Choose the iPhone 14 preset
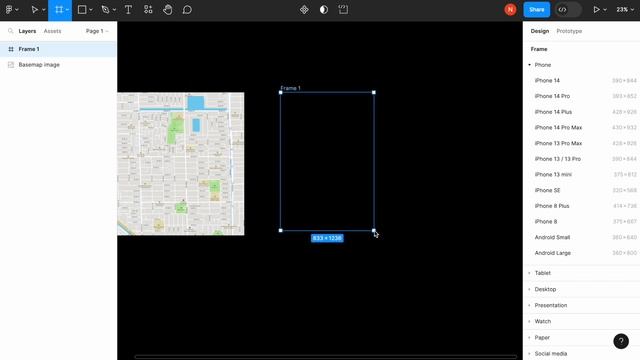Image resolution: width=640 pixels, height=360 pixels. point(583,80)
